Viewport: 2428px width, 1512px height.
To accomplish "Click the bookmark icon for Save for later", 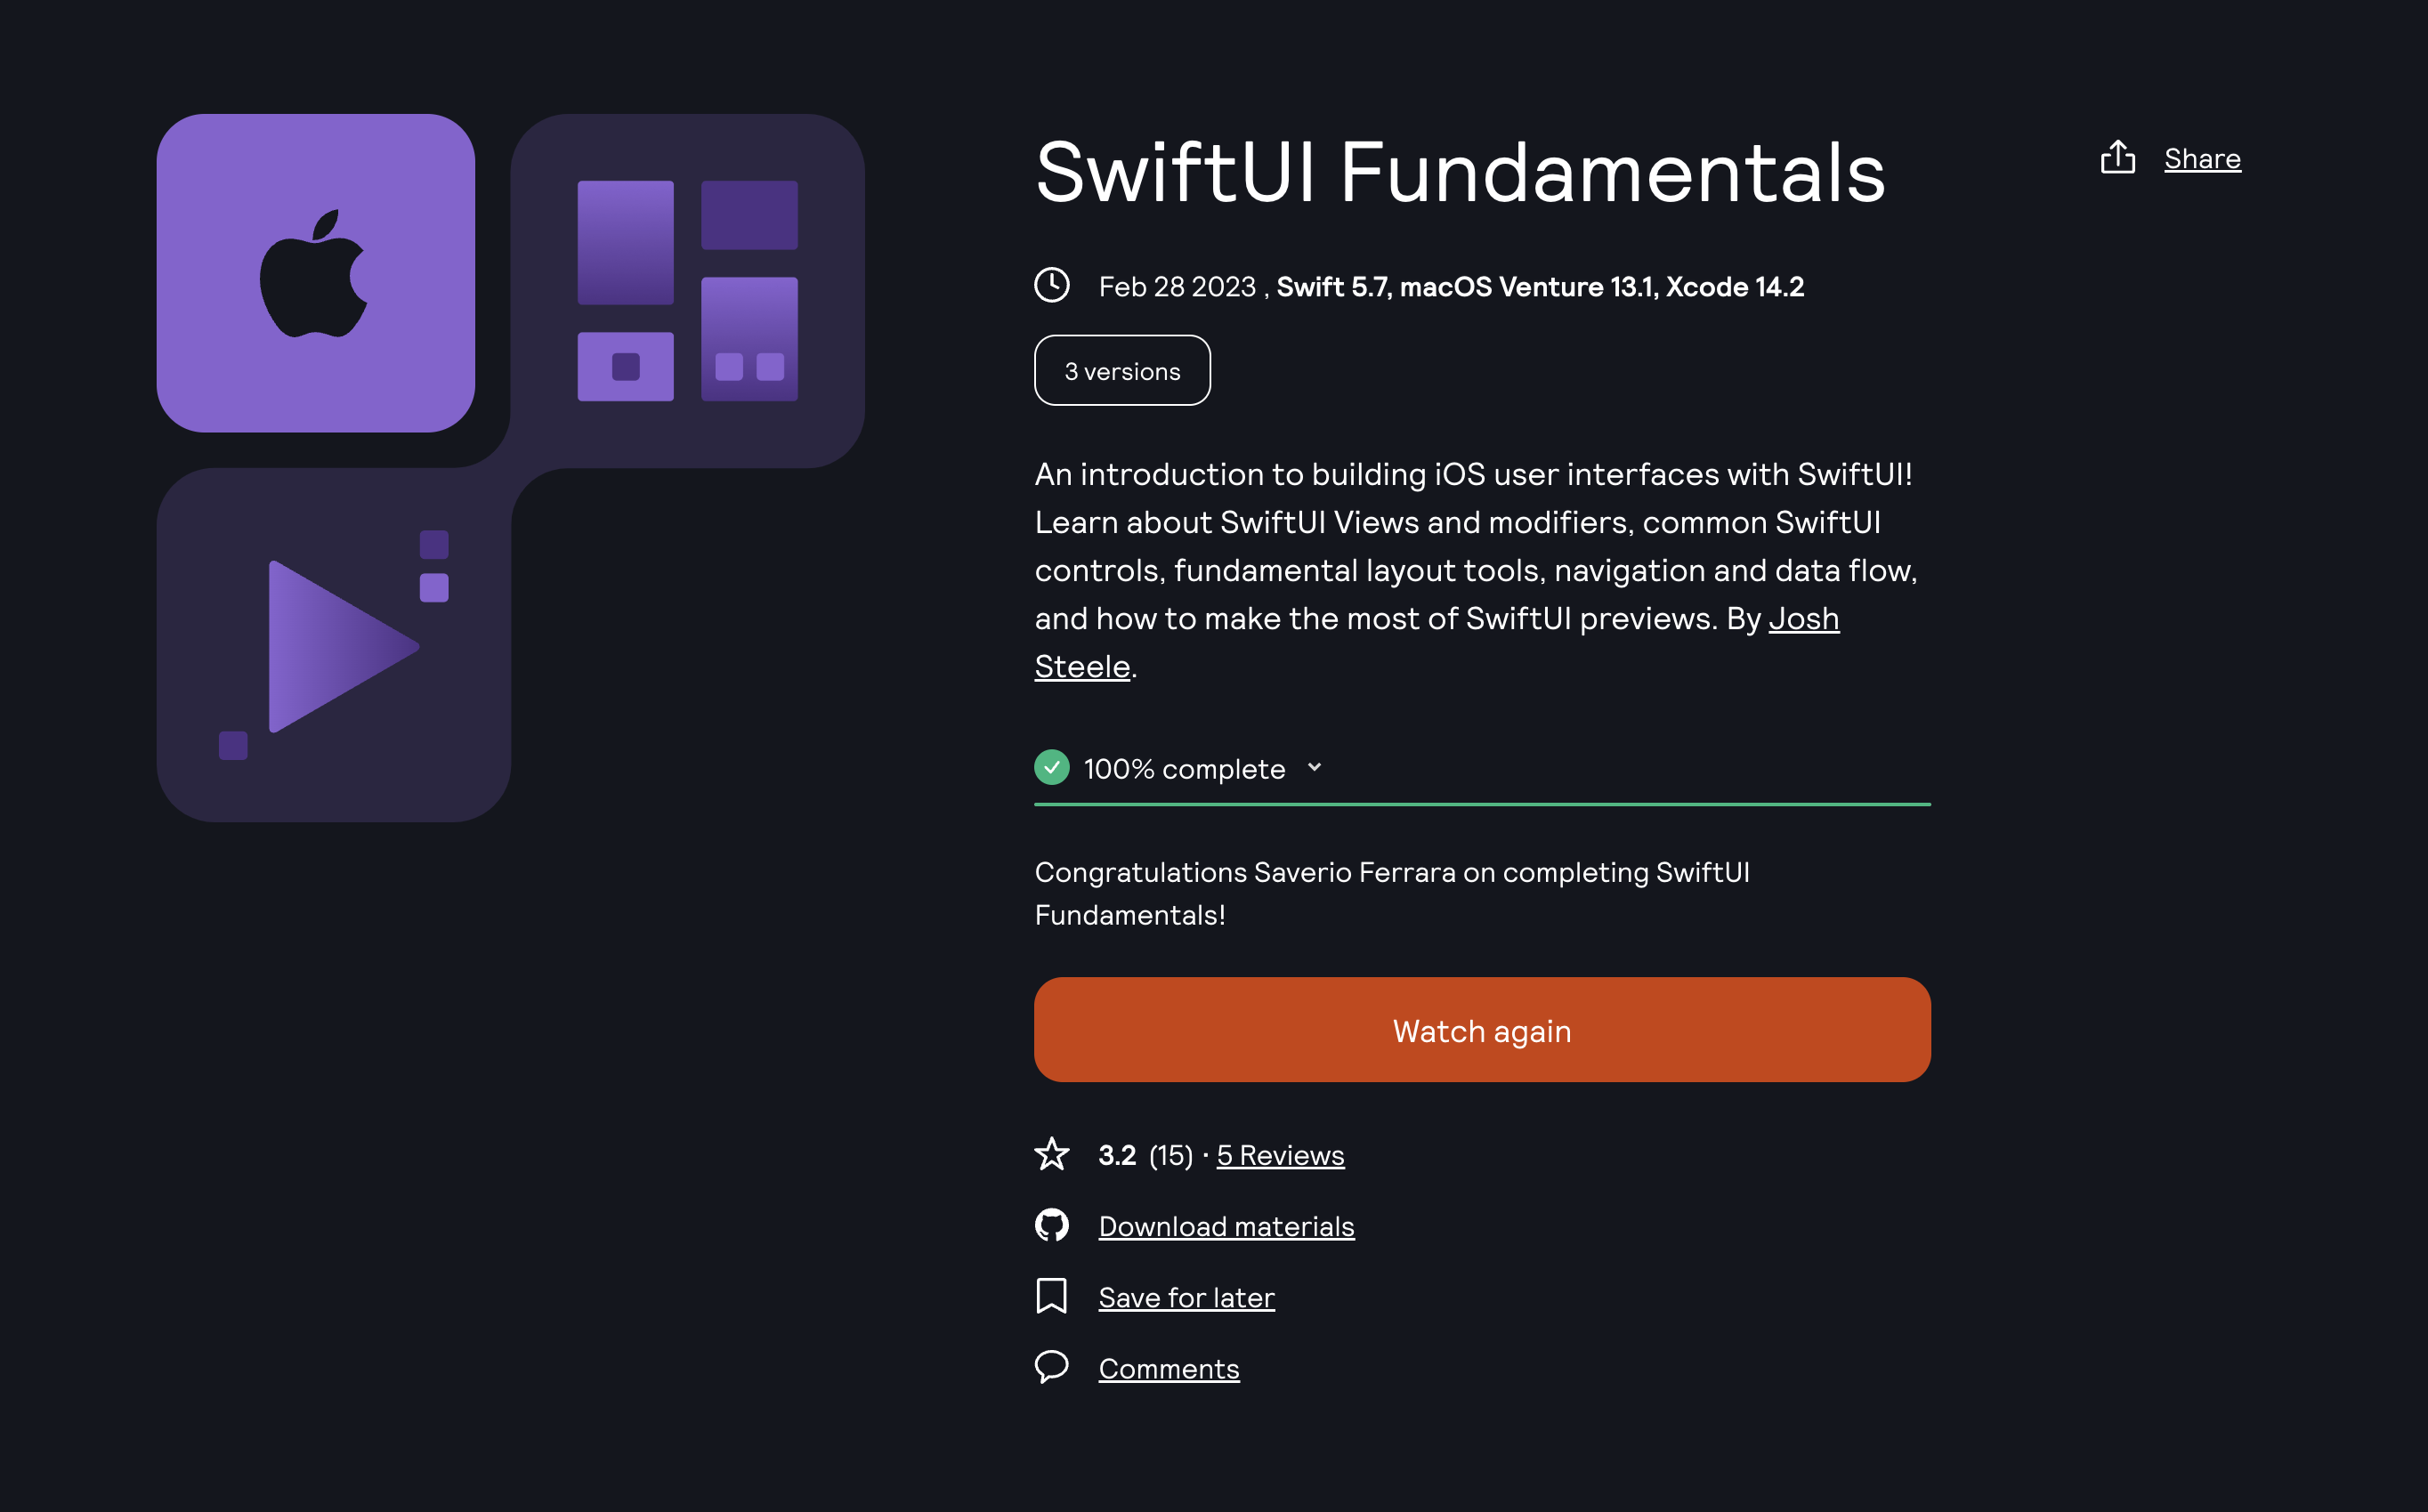I will tap(1051, 1296).
